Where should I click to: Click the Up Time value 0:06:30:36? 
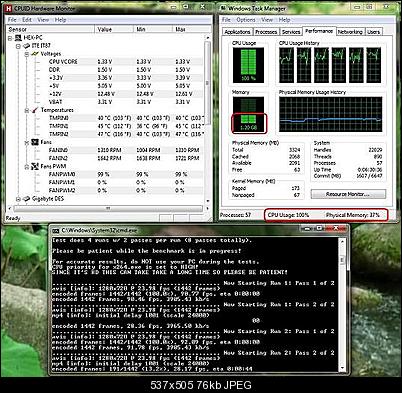point(370,169)
